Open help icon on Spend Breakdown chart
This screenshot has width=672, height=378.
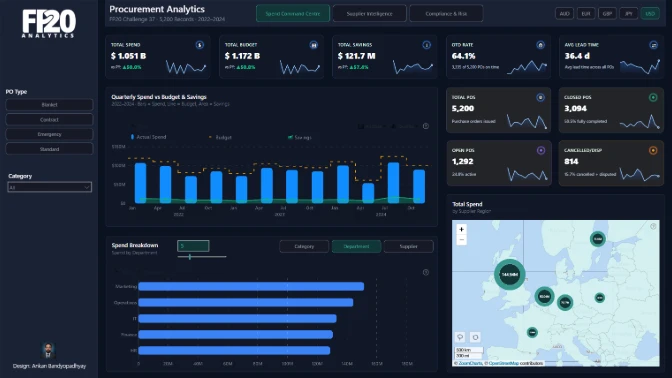click(426, 272)
